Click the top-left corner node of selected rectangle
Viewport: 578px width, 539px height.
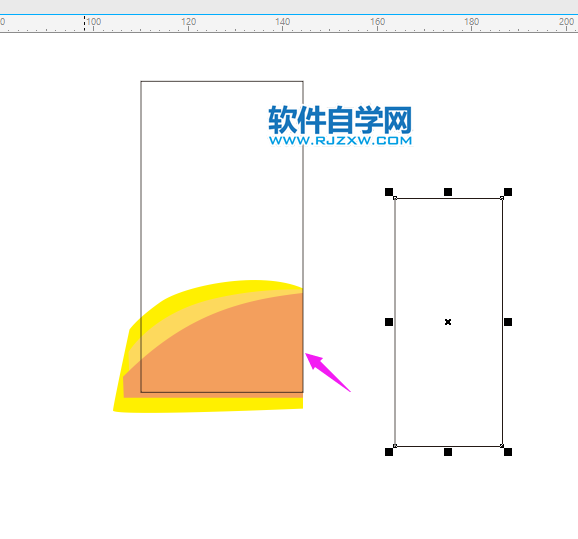click(395, 198)
